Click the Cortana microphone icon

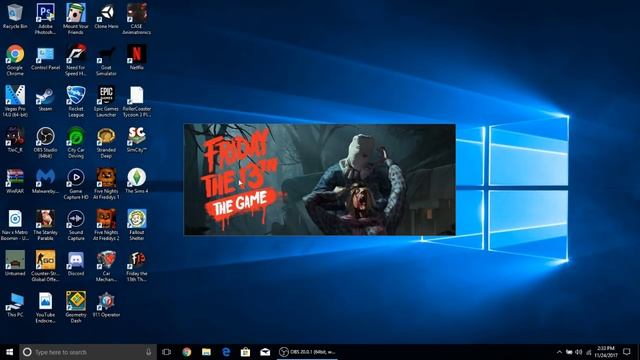coord(149,352)
